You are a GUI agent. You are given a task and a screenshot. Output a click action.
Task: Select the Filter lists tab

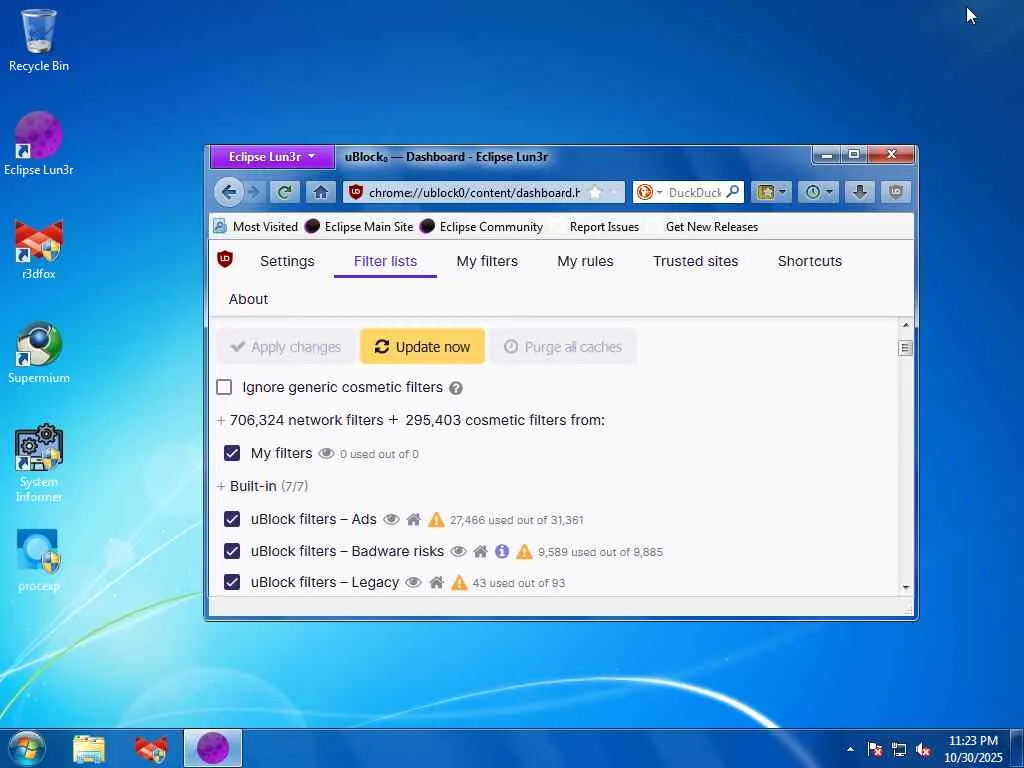click(385, 261)
